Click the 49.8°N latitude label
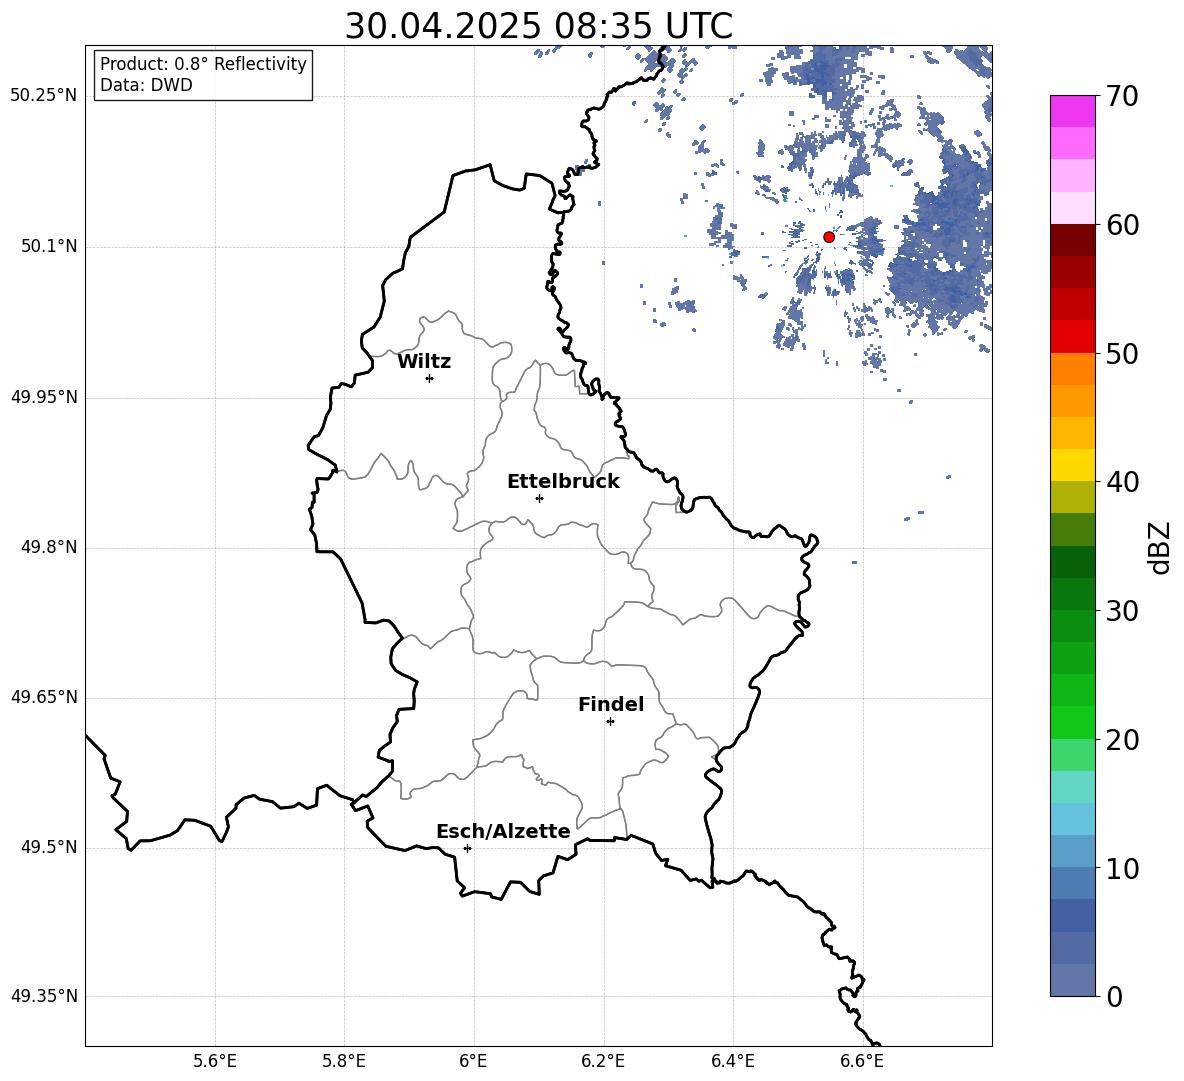 click(x=50, y=547)
